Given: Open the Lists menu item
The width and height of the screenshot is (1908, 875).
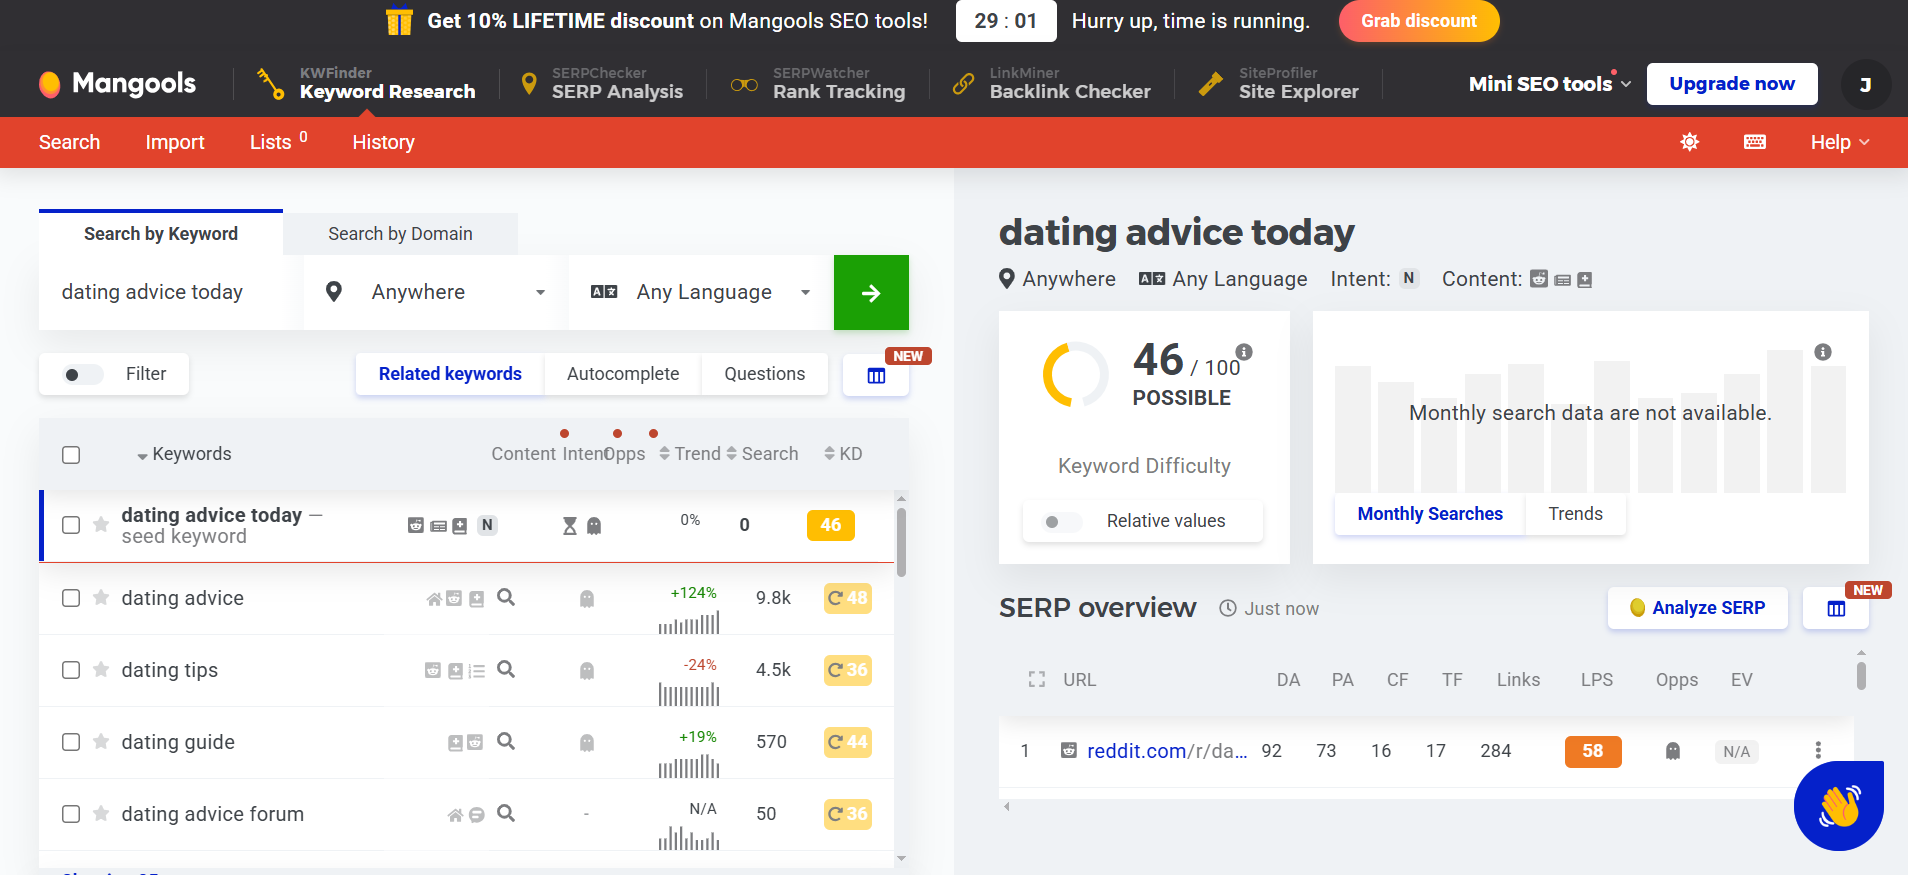Looking at the screenshot, I should [x=278, y=142].
